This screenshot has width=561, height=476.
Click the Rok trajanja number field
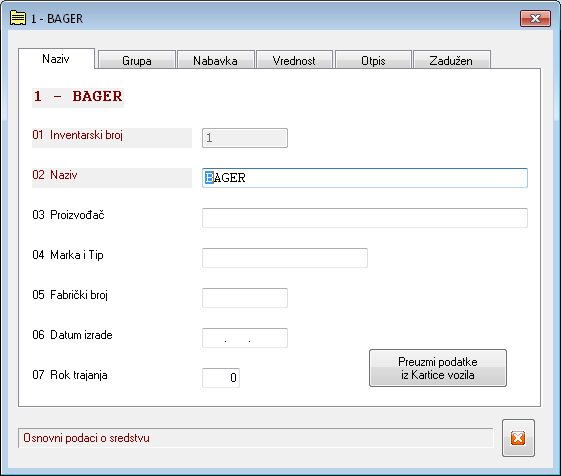(x=221, y=378)
